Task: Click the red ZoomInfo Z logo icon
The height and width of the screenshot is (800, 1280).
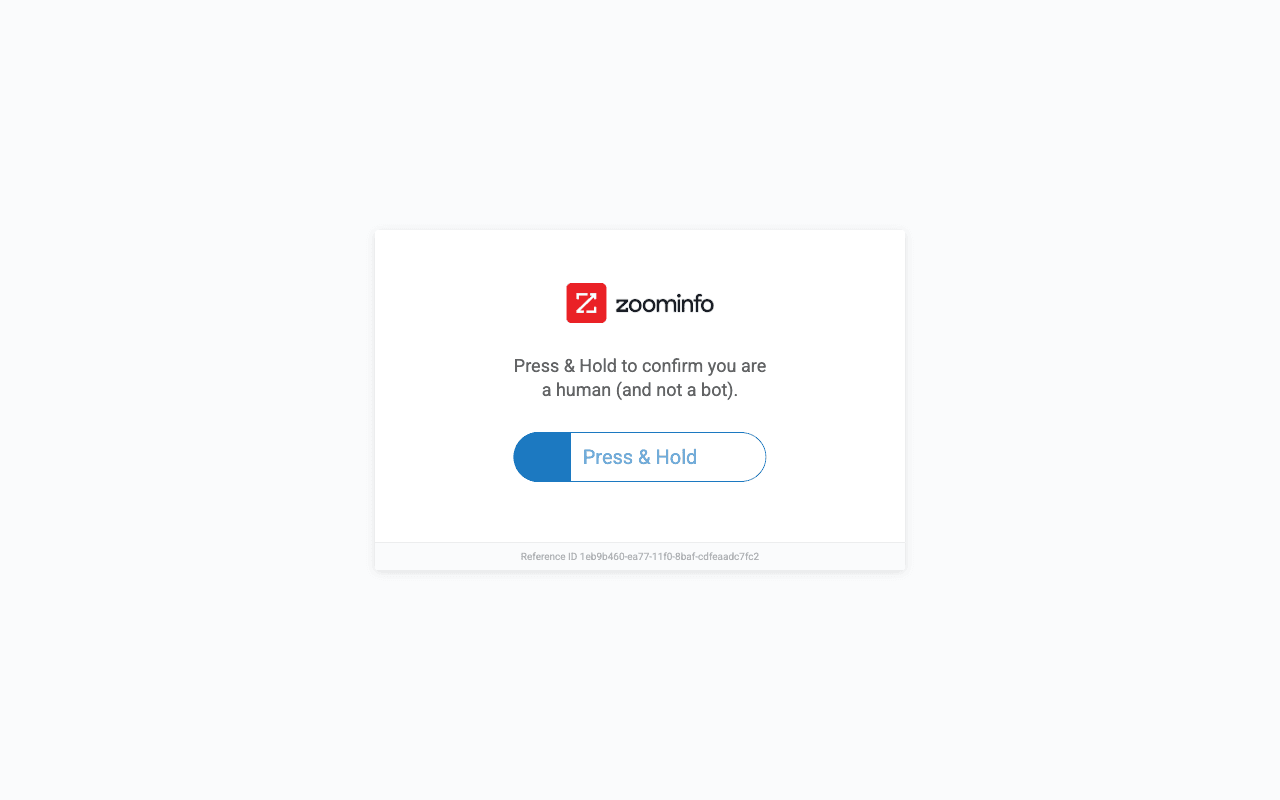Action: 586,303
